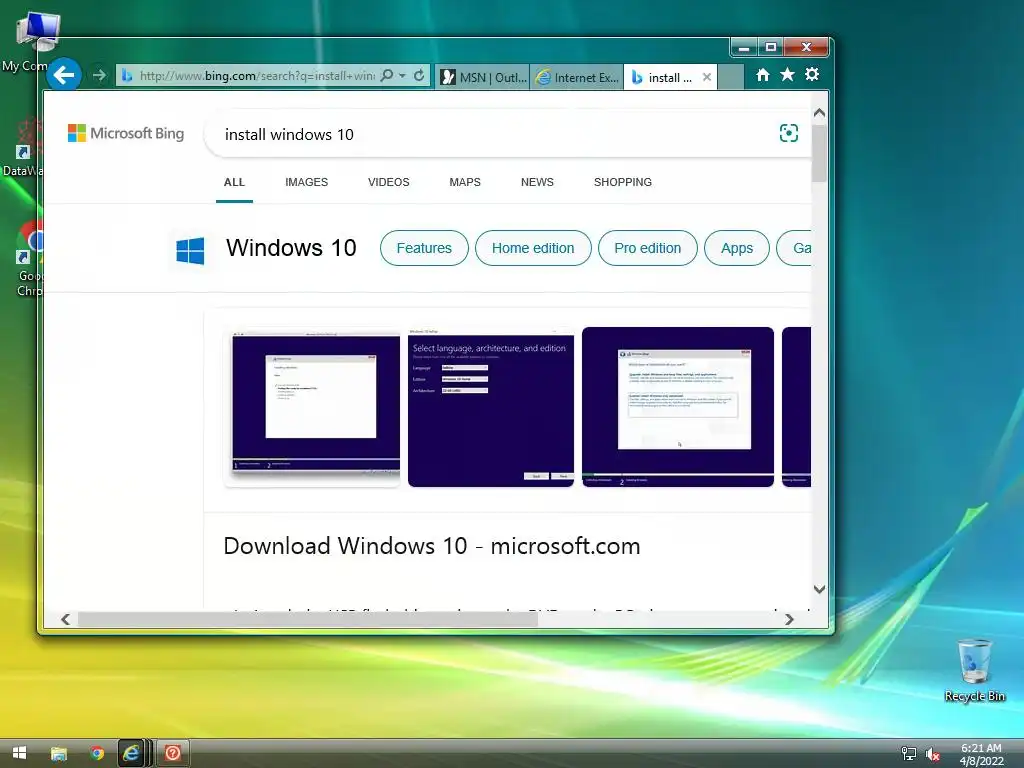This screenshot has width=1024, height=768.
Task: Switch to SHOPPING results
Action: 623,182
